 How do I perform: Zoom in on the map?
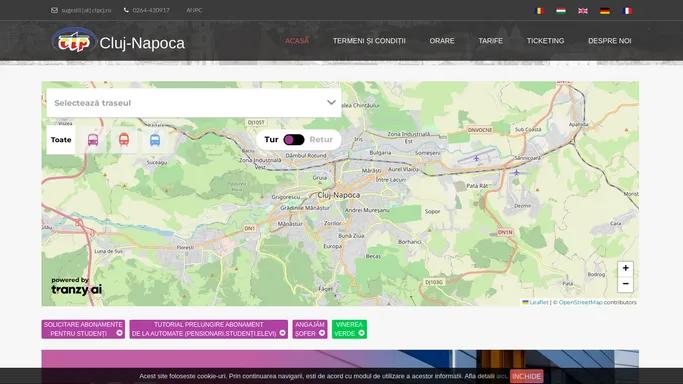(626, 268)
